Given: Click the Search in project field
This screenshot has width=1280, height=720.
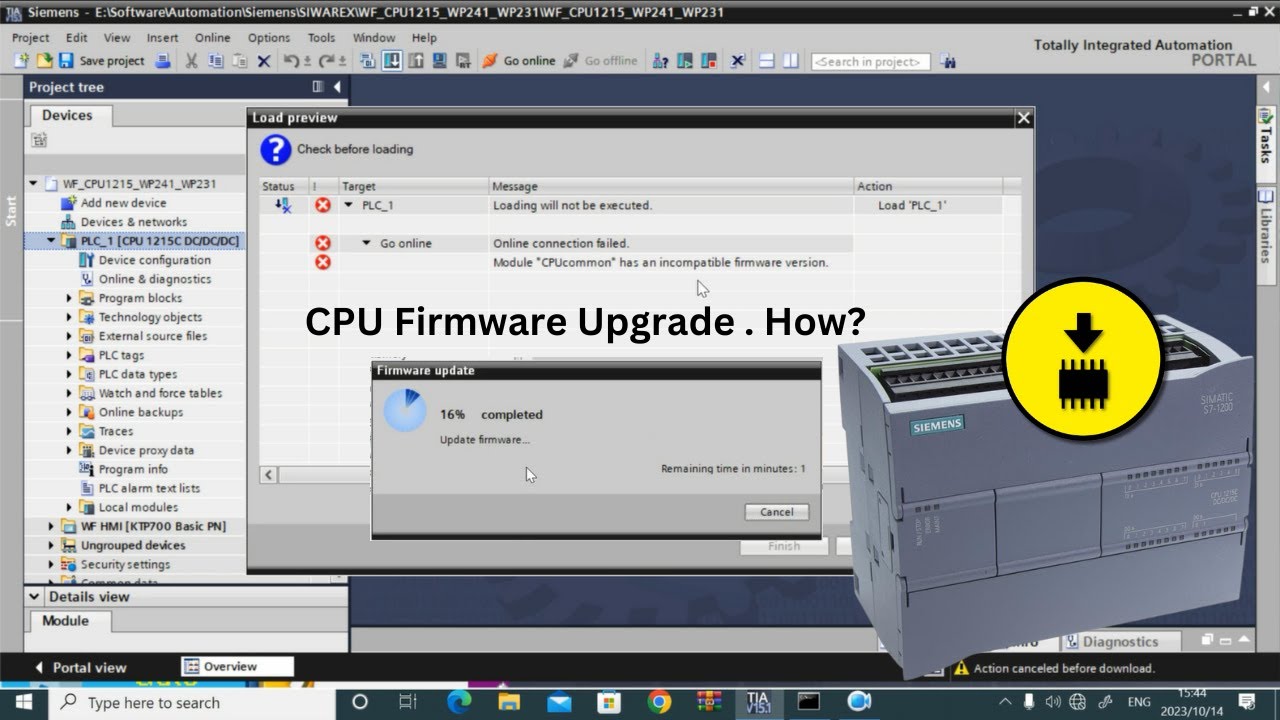Looking at the screenshot, I should (870, 62).
